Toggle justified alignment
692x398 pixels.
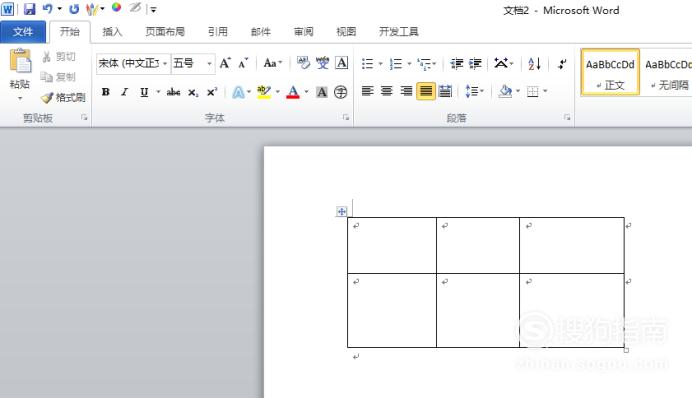click(x=426, y=91)
